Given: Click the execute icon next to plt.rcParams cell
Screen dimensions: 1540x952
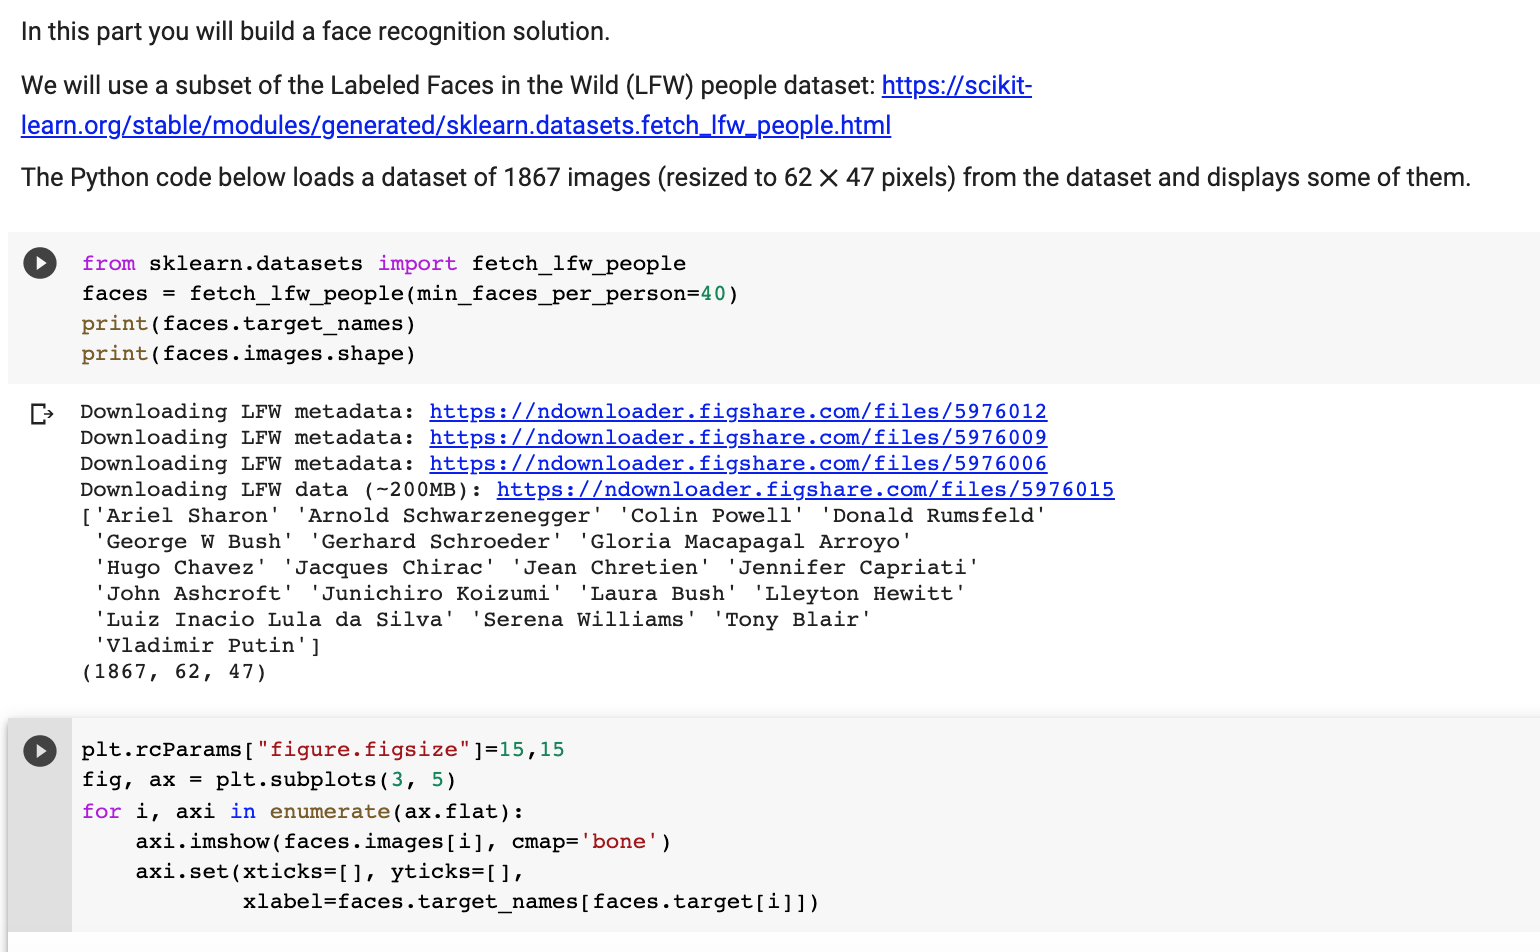Looking at the screenshot, I should [40, 751].
